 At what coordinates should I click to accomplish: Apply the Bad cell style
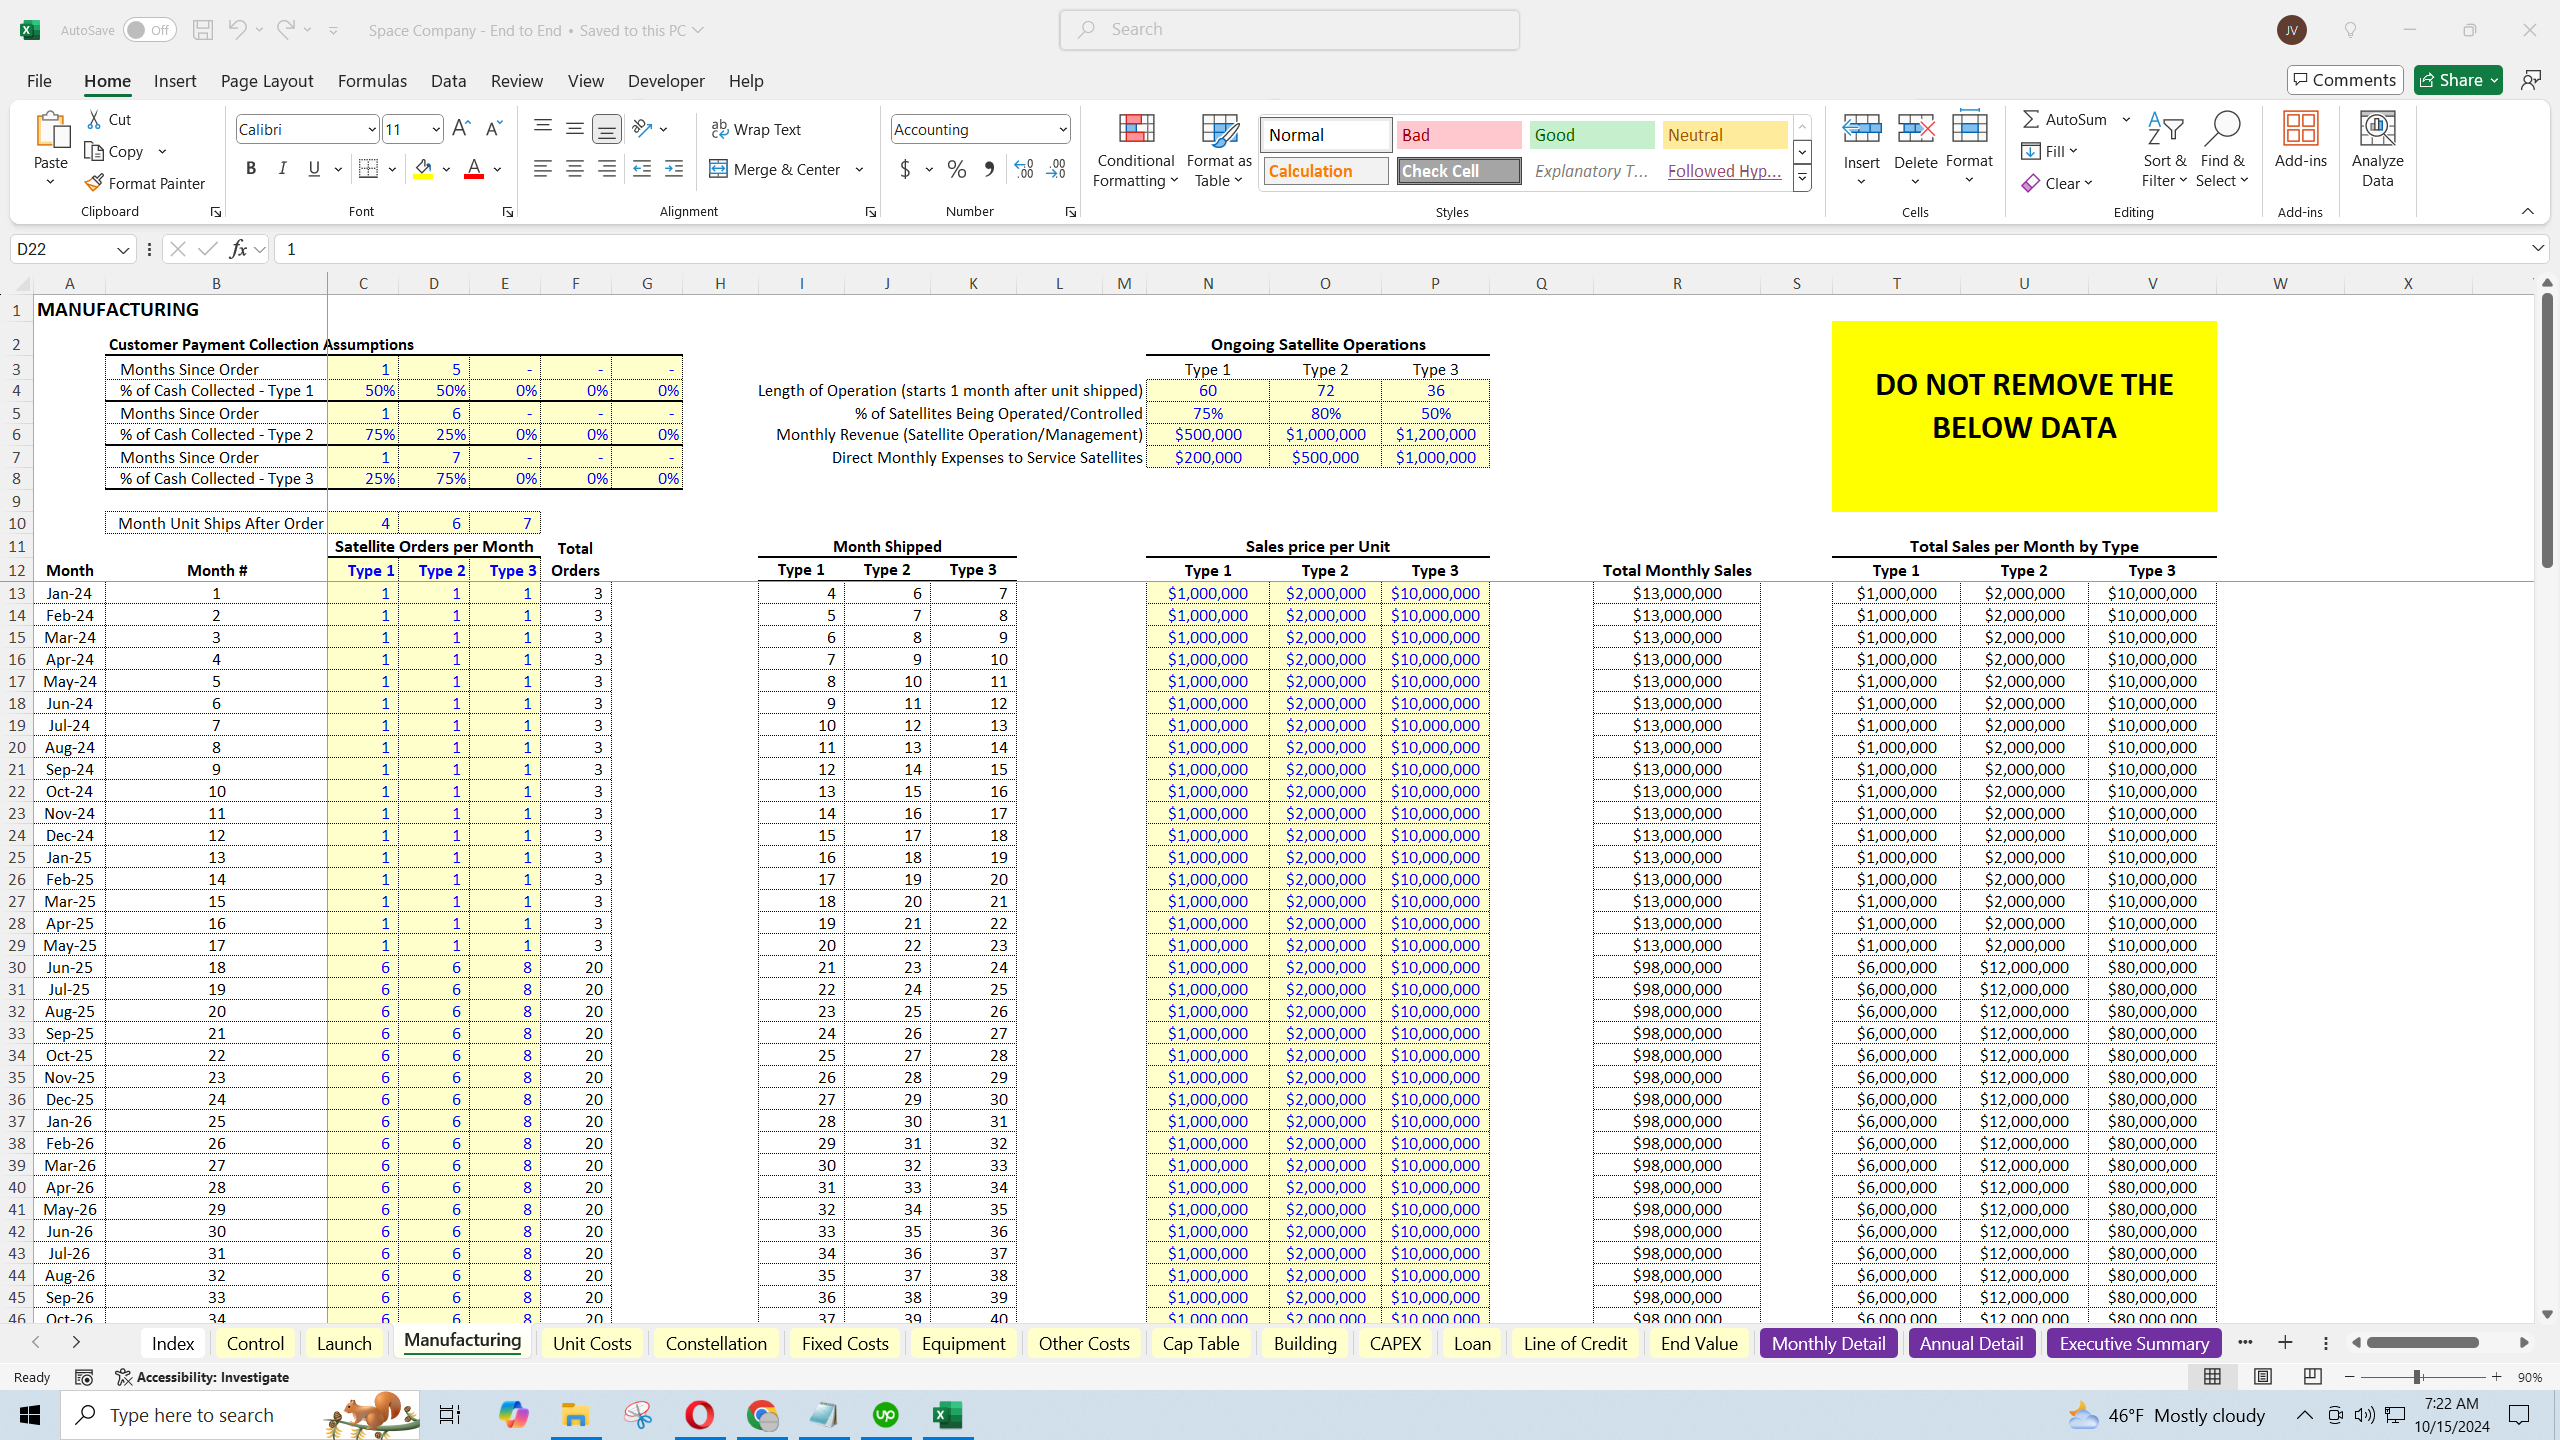click(x=1459, y=135)
